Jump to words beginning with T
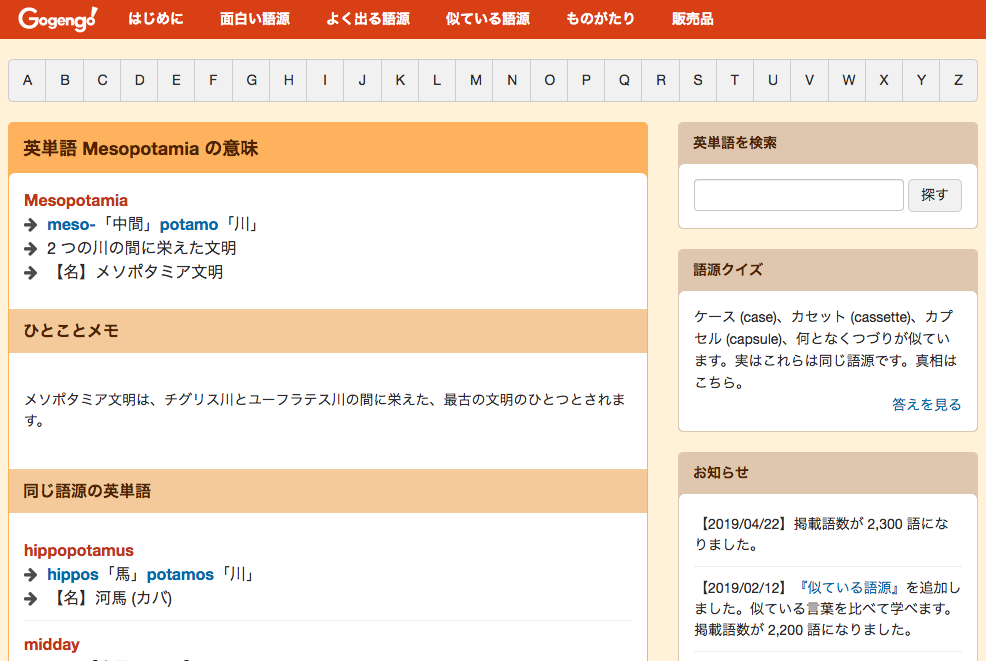The width and height of the screenshot is (986, 661). pos(735,81)
